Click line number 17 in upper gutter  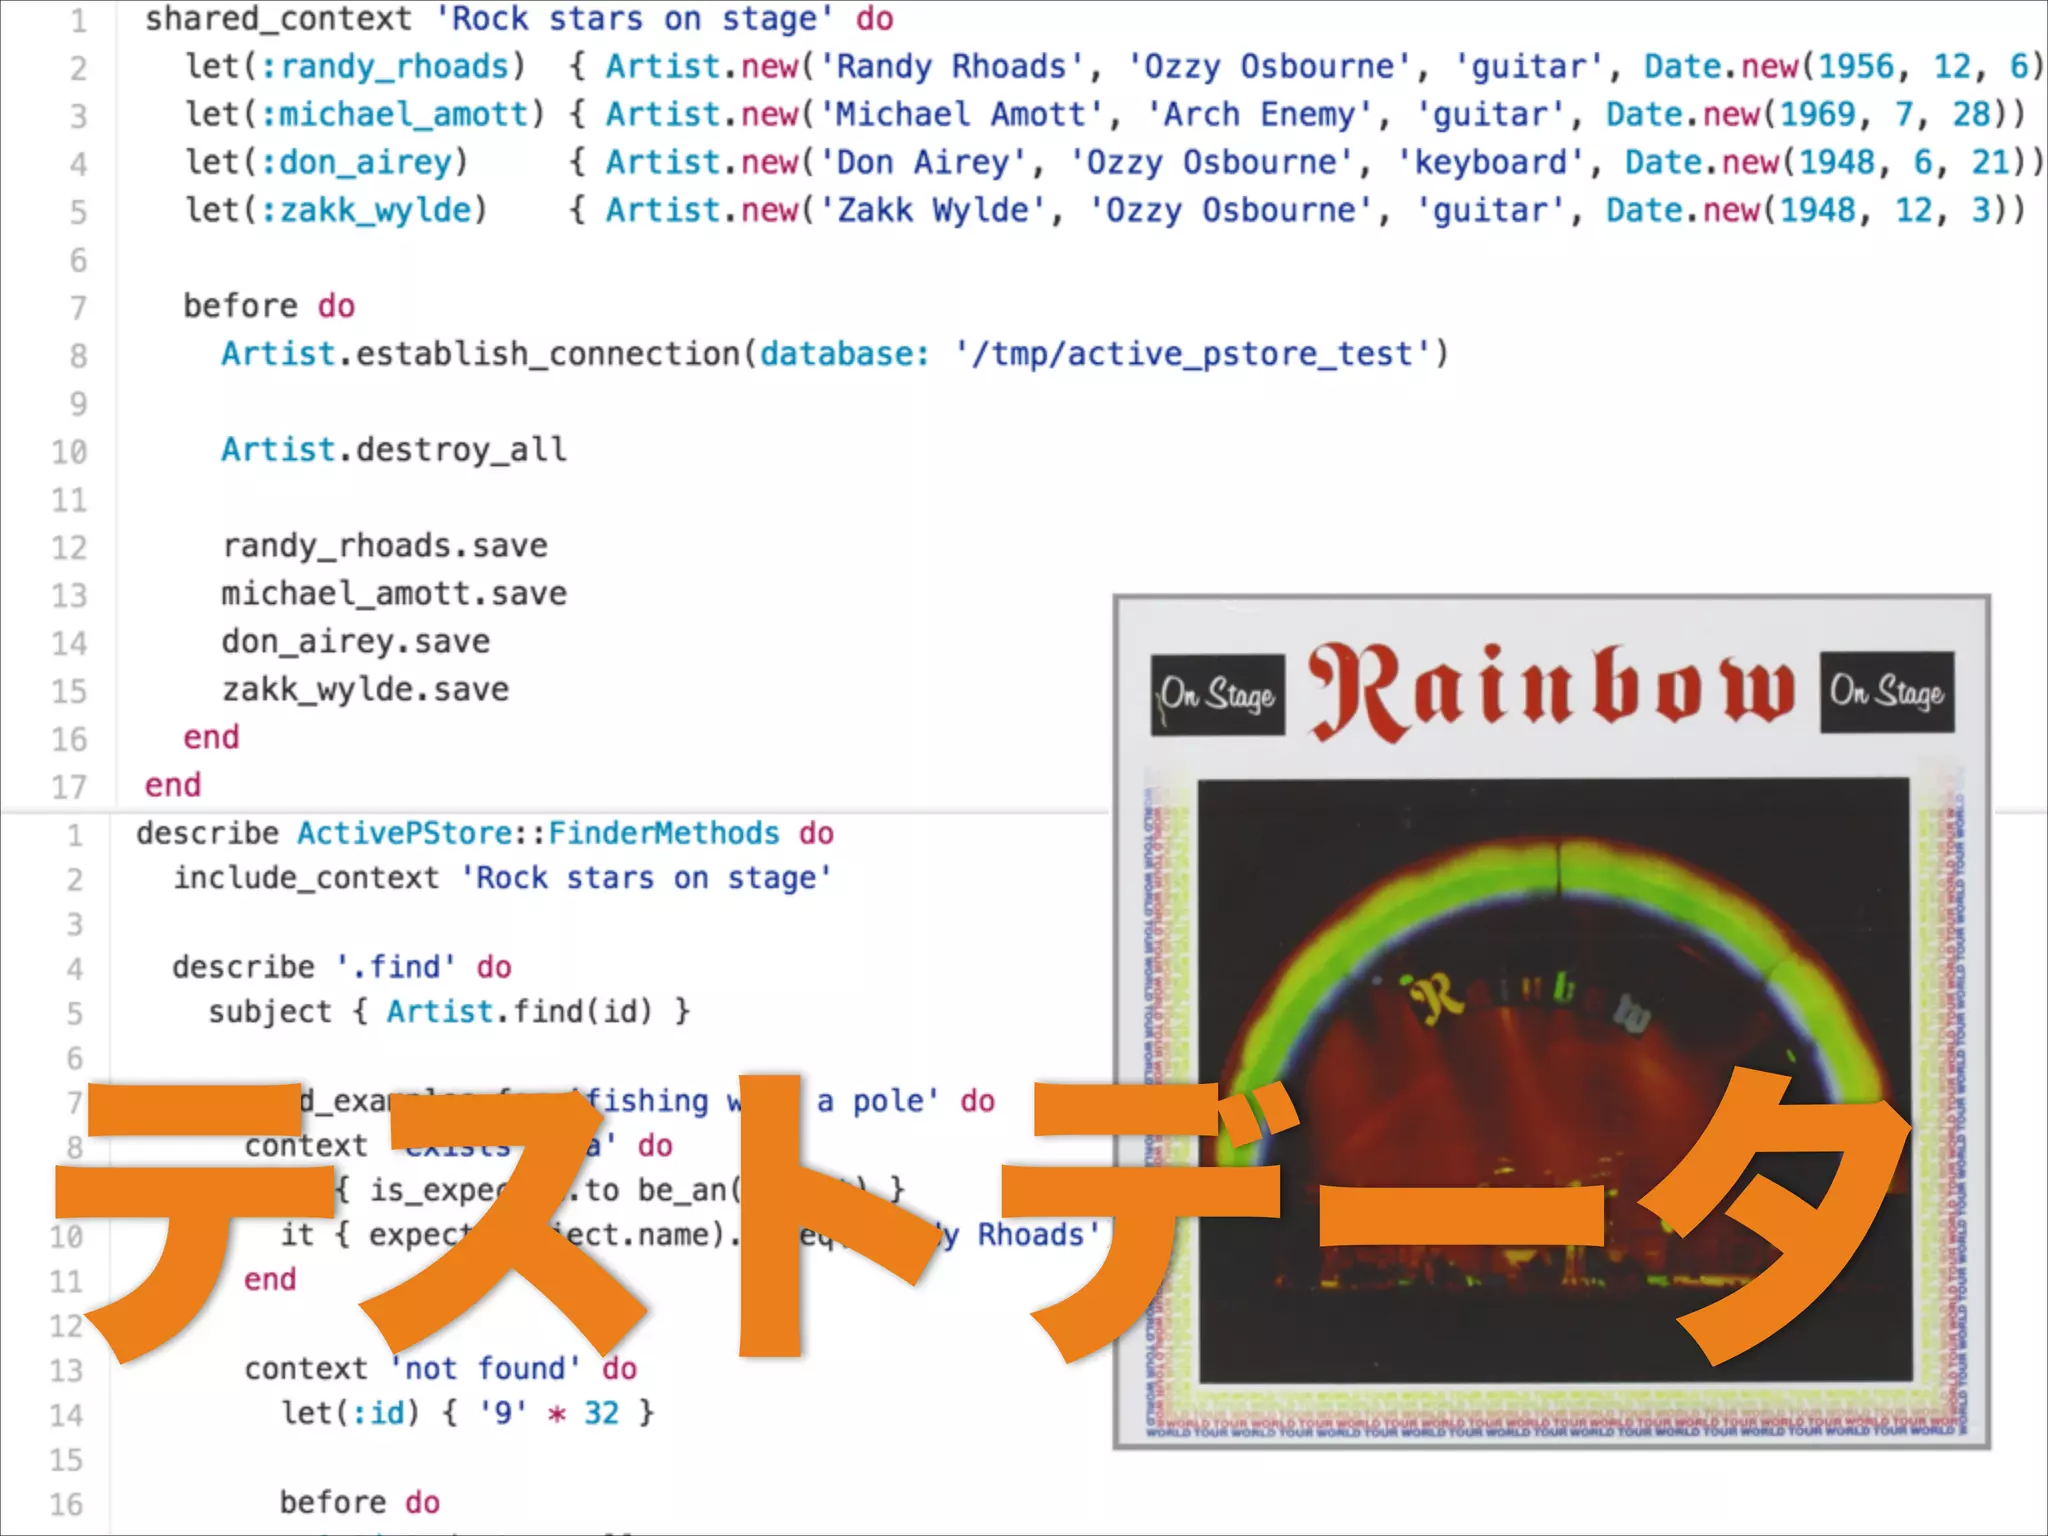pos(69,787)
